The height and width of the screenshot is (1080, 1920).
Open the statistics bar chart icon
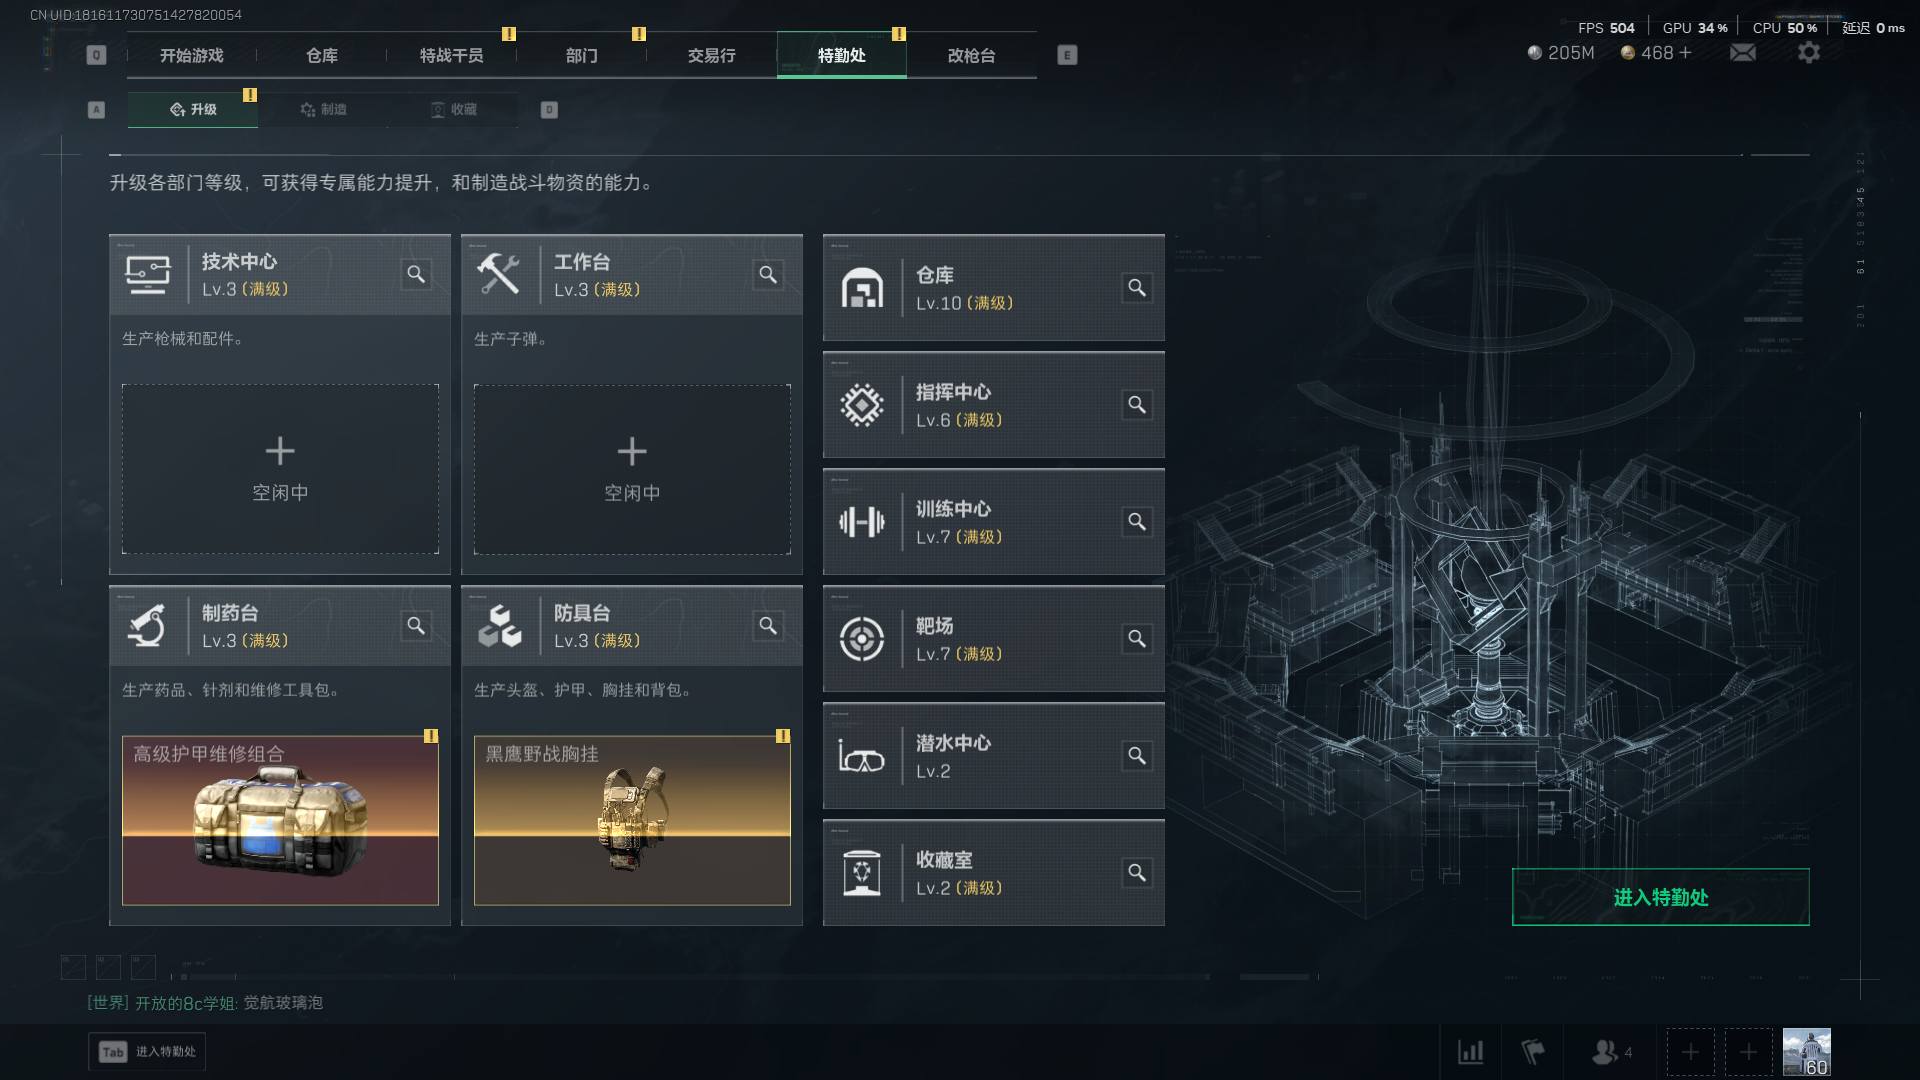point(1470,1052)
